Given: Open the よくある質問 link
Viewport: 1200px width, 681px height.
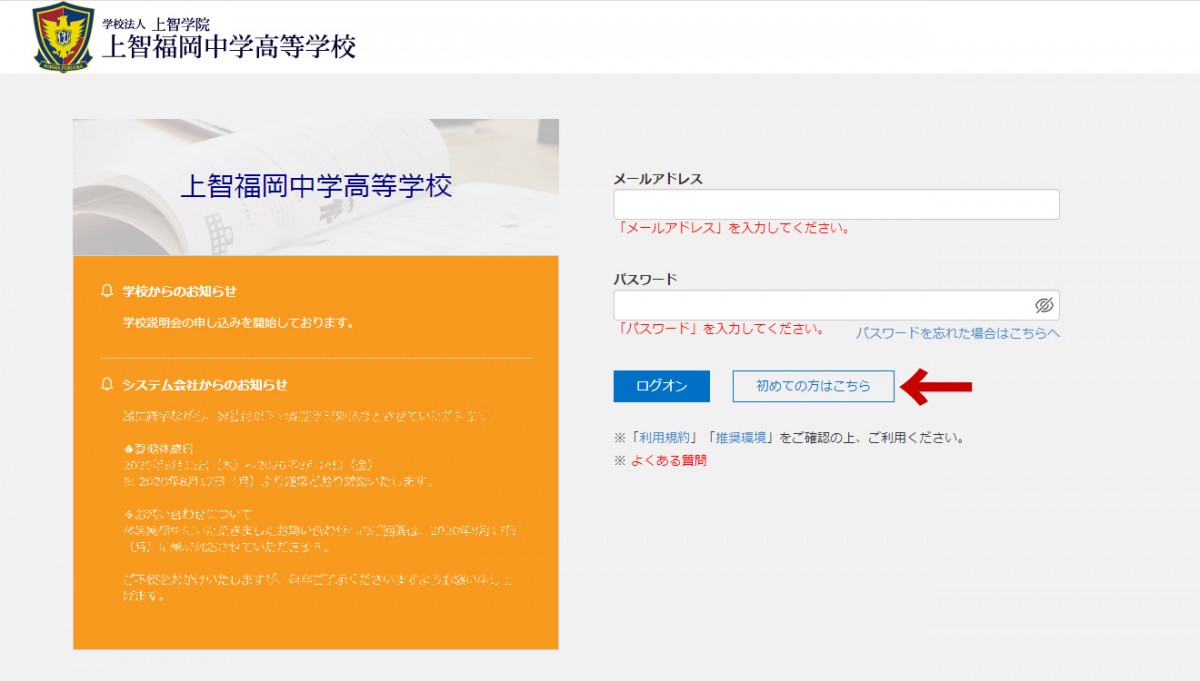Looking at the screenshot, I should pyautogui.click(x=668, y=461).
